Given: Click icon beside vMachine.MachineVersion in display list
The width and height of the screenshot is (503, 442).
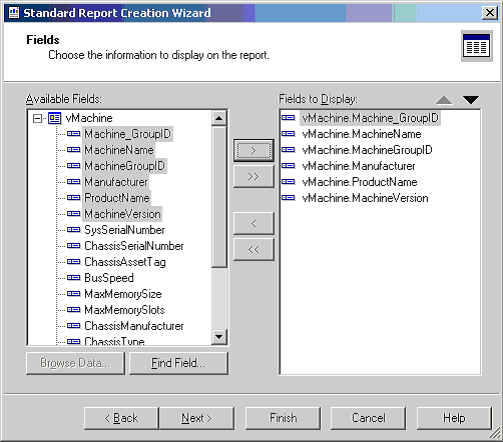Looking at the screenshot, I should (x=288, y=198).
